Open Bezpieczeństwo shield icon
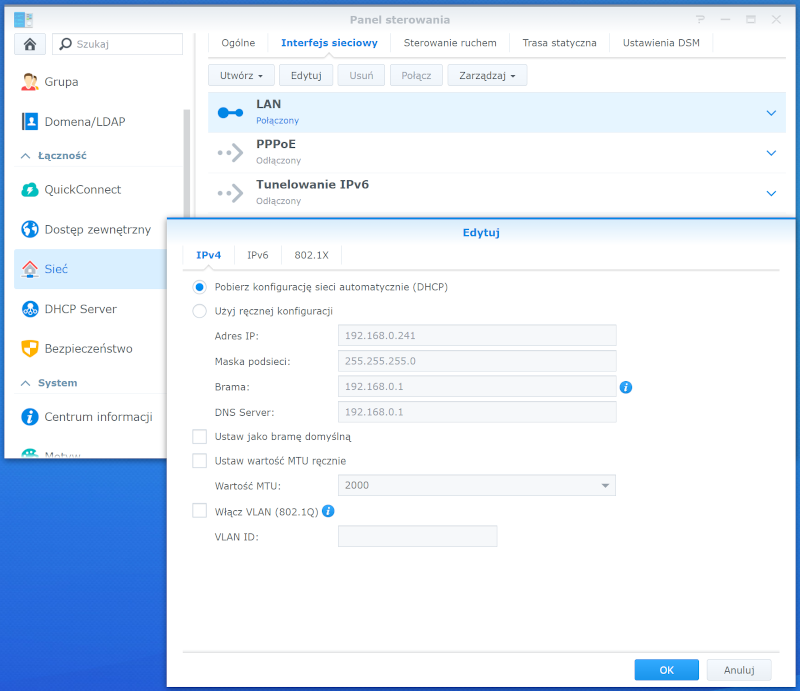This screenshot has height=691, width=800. (x=30, y=349)
